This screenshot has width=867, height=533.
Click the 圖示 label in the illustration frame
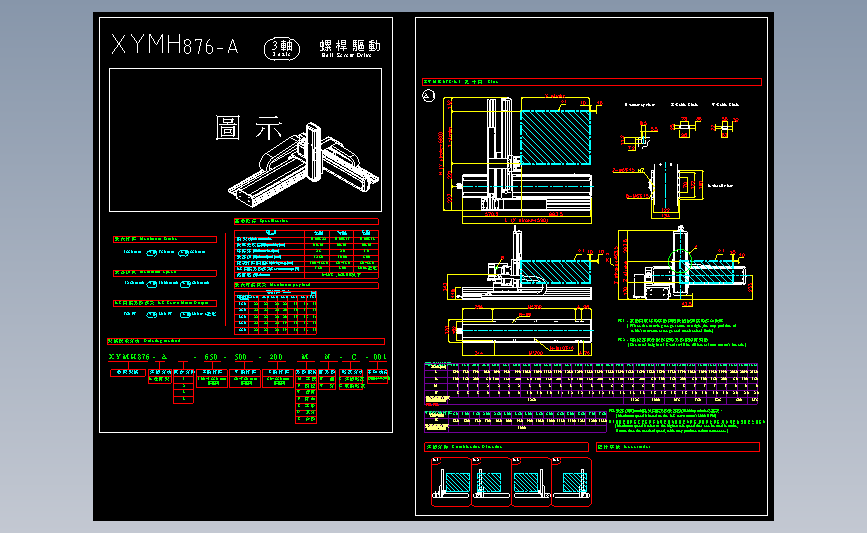click(x=249, y=128)
